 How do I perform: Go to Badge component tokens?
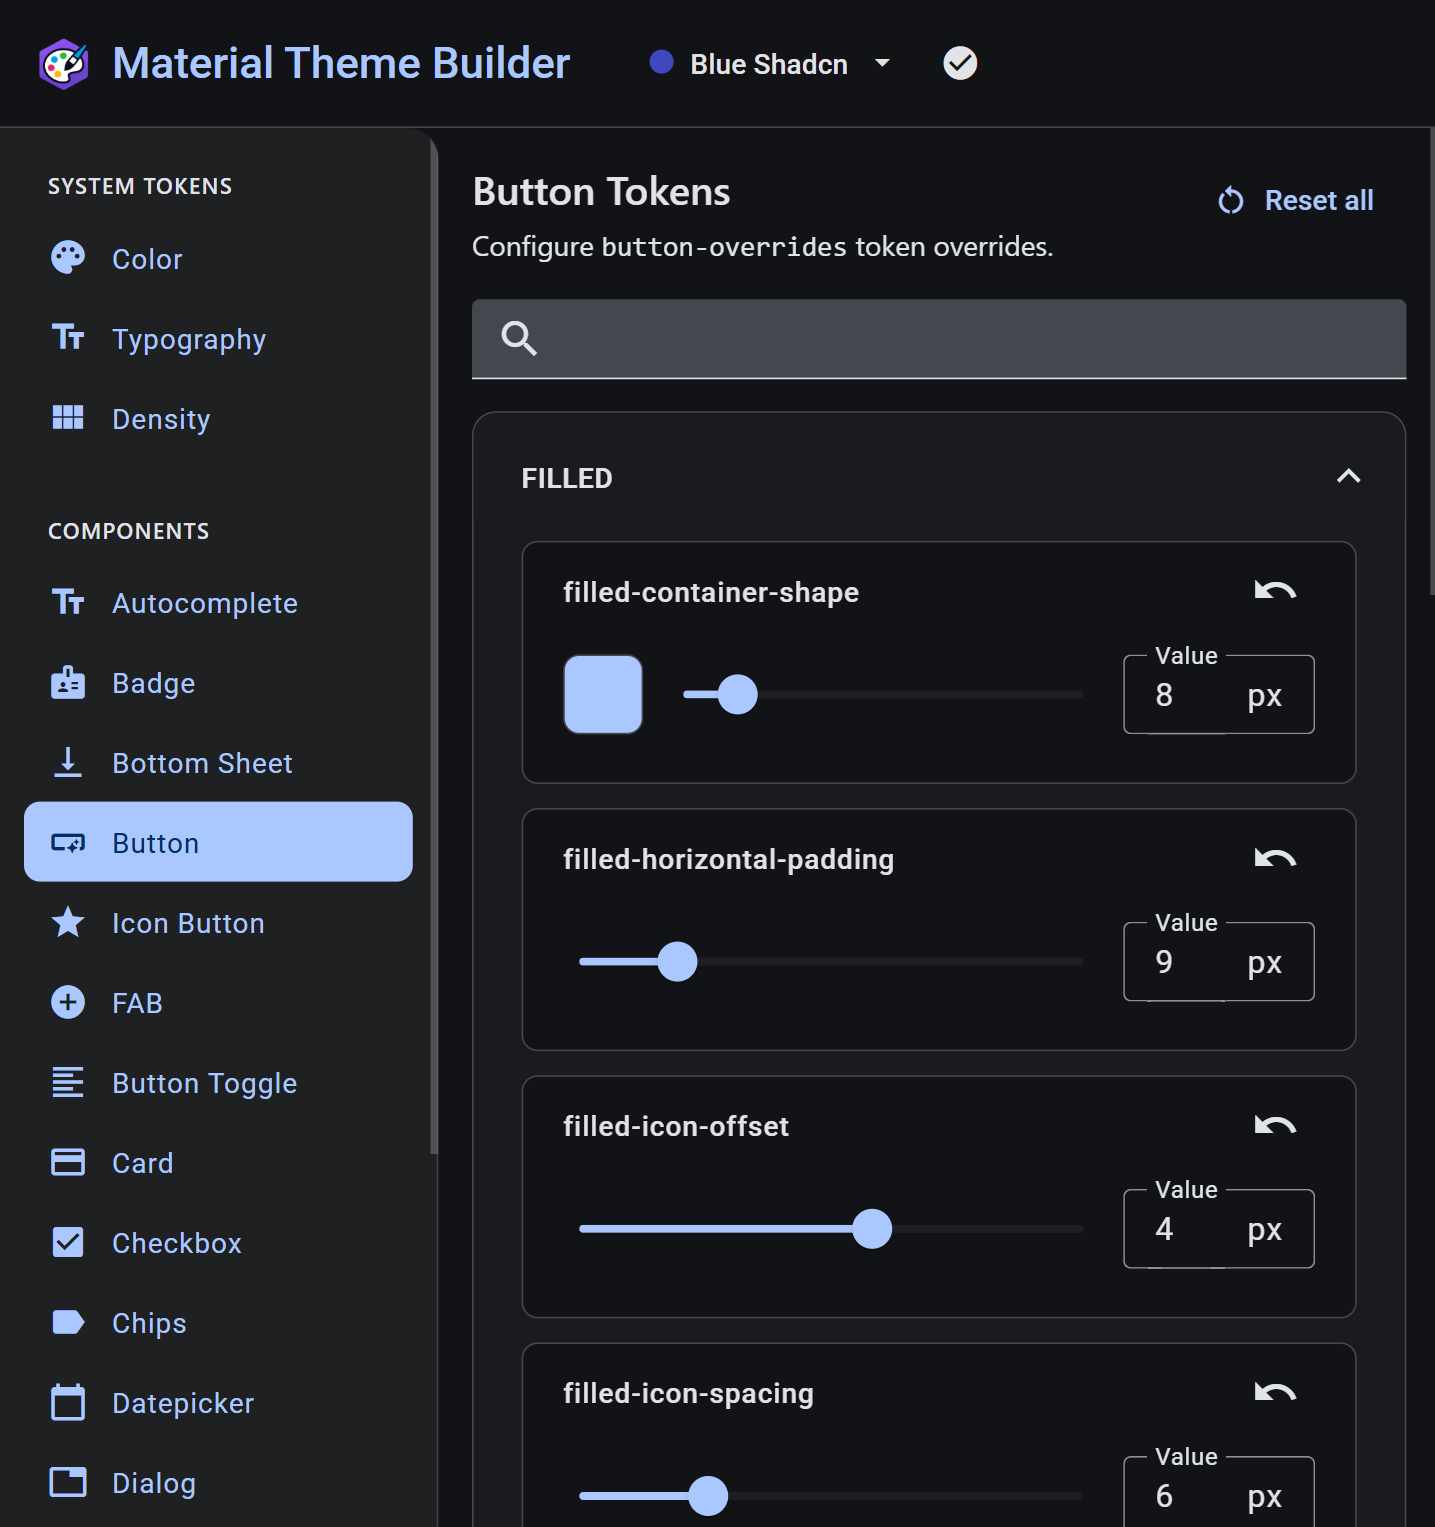(x=218, y=683)
